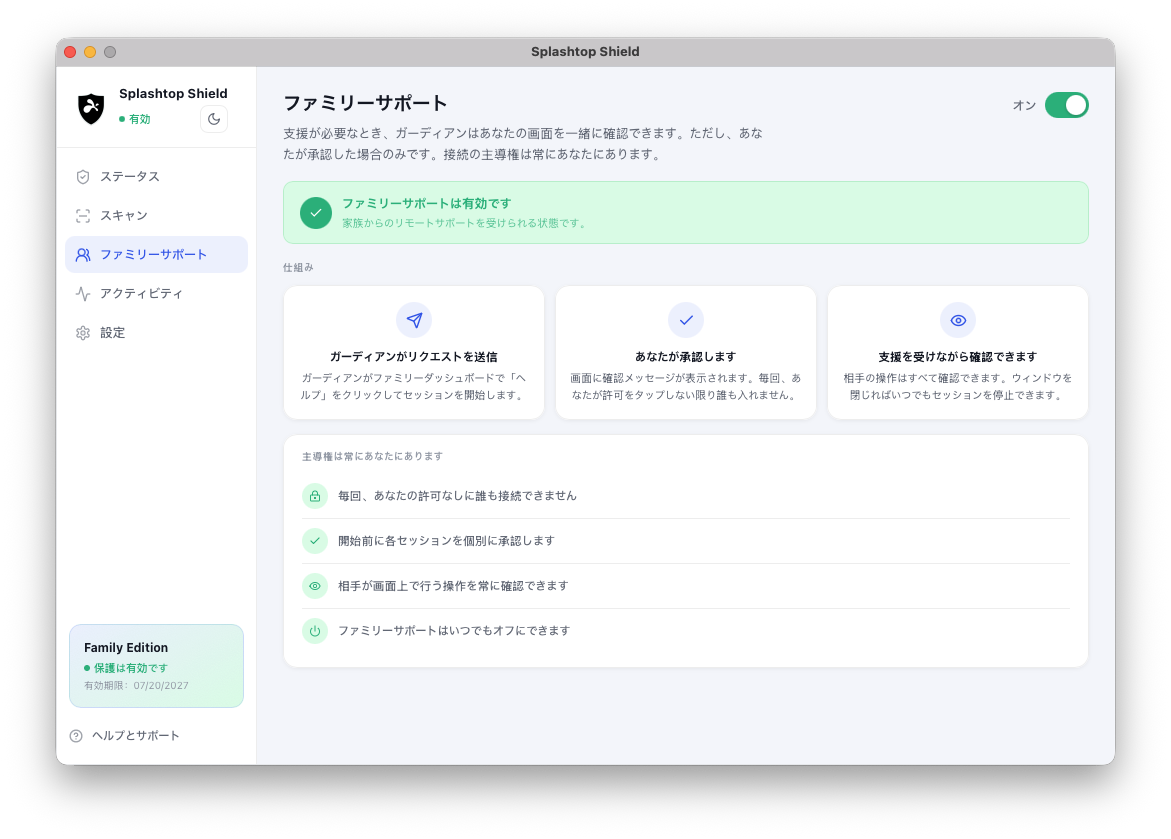Click the blue checkmark approval card icon
This screenshot has height=839, width=1171.
coord(686,321)
